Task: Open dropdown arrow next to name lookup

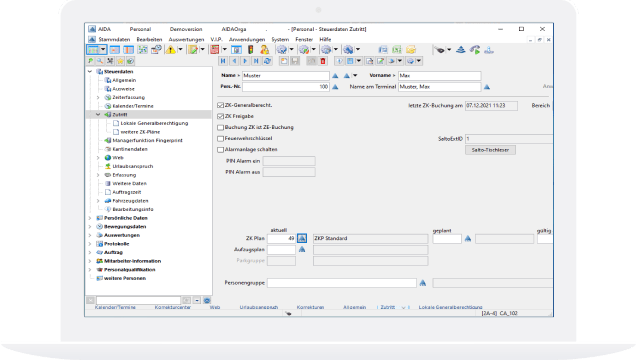Action: pyautogui.click(x=355, y=76)
